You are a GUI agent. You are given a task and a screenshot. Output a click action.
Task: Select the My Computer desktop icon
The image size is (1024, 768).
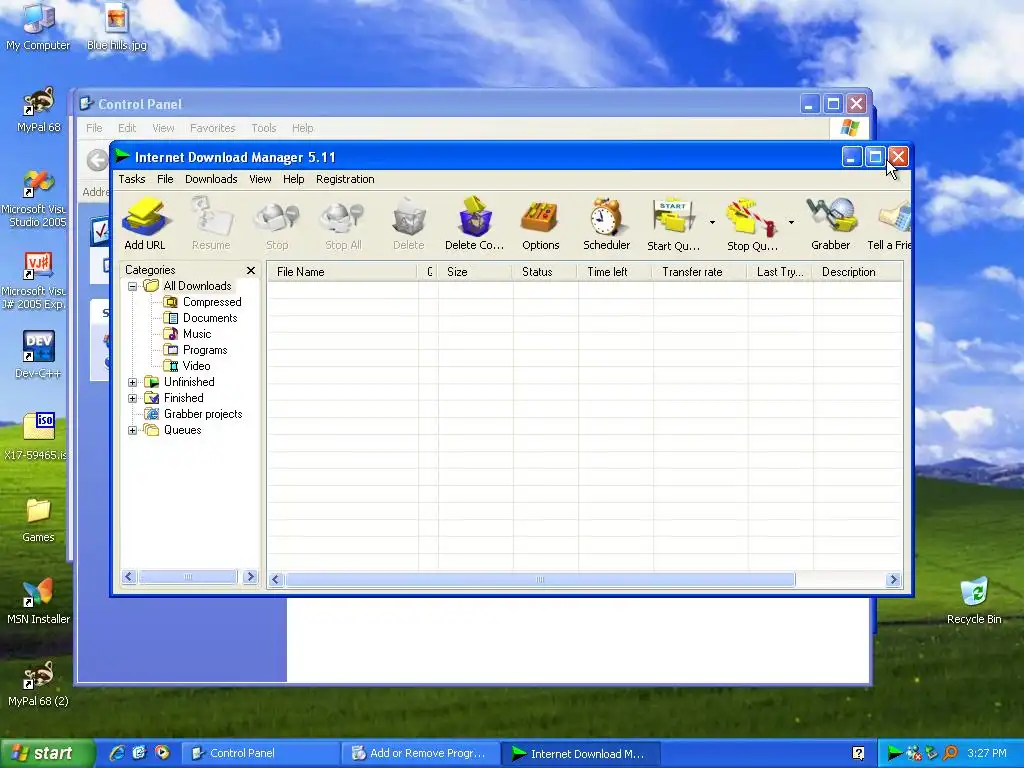pyautogui.click(x=39, y=27)
